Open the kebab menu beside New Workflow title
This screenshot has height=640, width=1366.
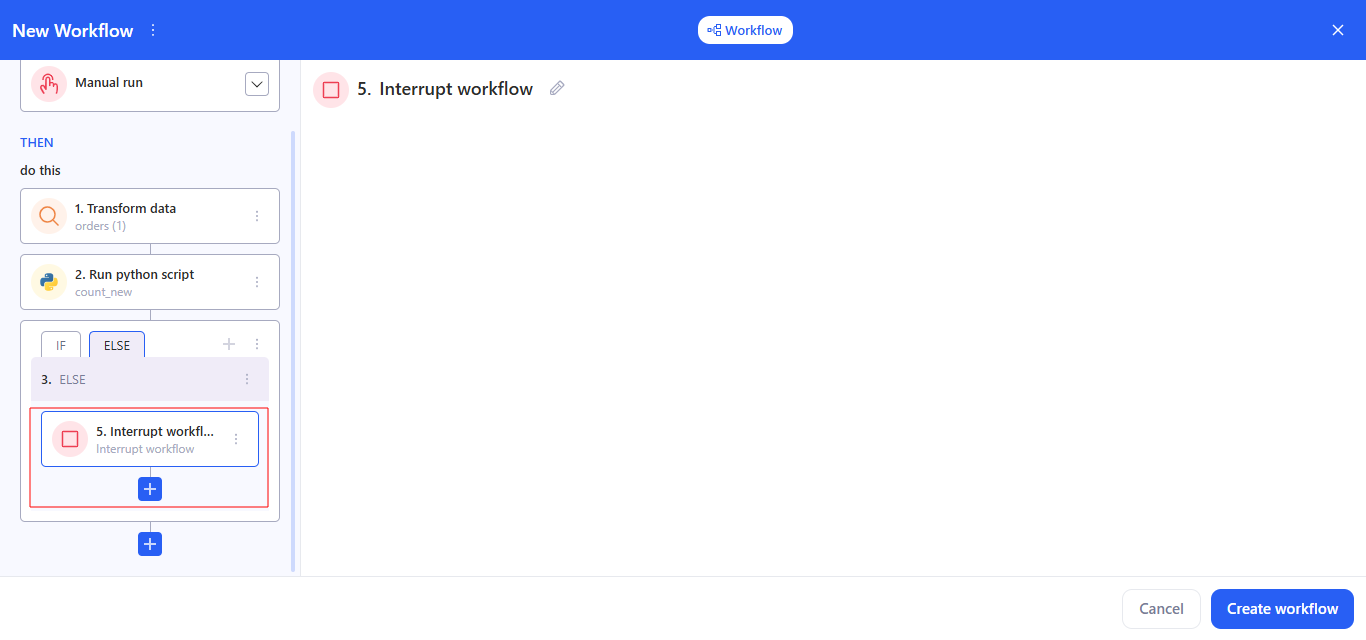point(152,30)
